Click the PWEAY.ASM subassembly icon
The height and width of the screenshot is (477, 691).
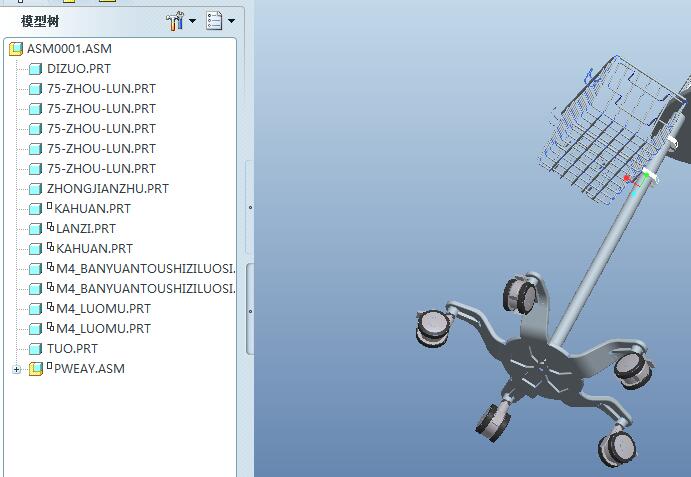tap(36, 369)
